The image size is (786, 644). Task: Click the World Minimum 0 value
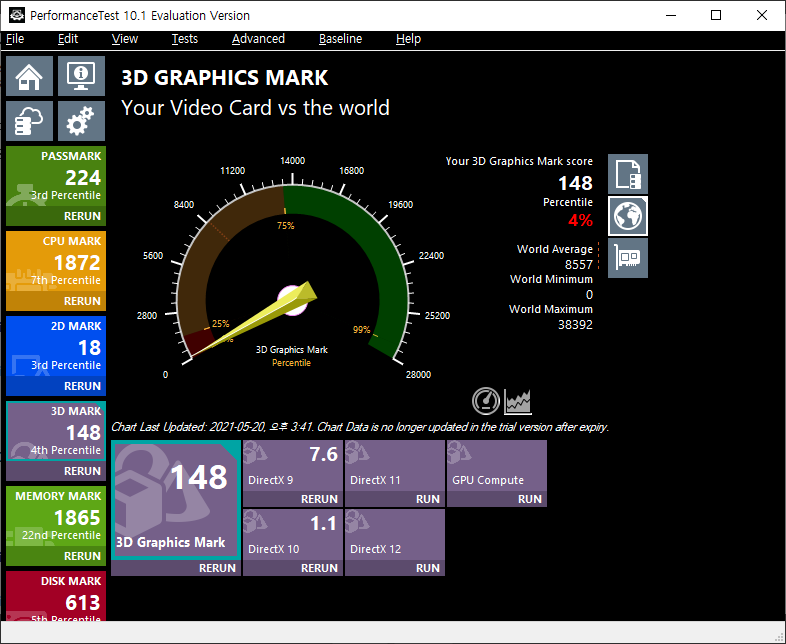click(590, 295)
